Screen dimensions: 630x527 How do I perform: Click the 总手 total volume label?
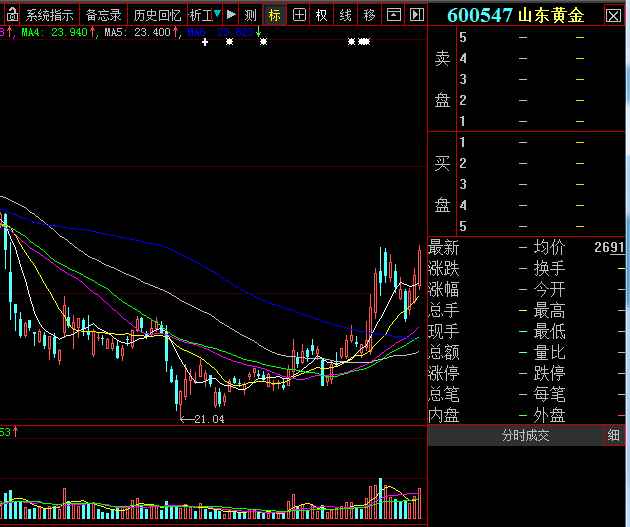(444, 310)
